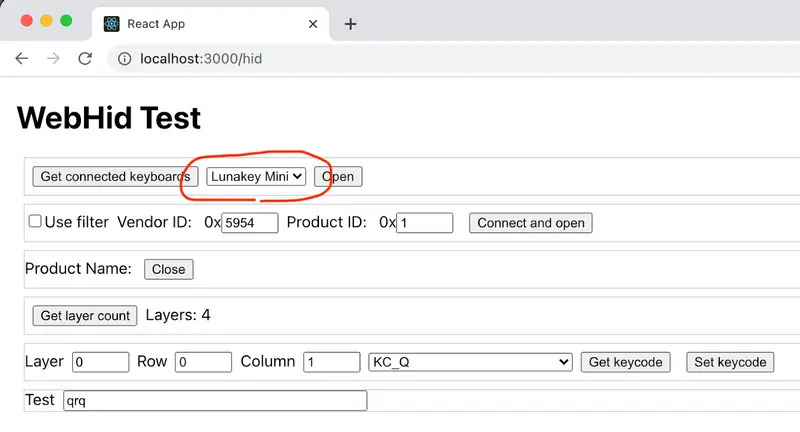Open the Lunakey Mini keyboard dropdown
The height and width of the screenshot is (432, 800).
pos(256,176)
